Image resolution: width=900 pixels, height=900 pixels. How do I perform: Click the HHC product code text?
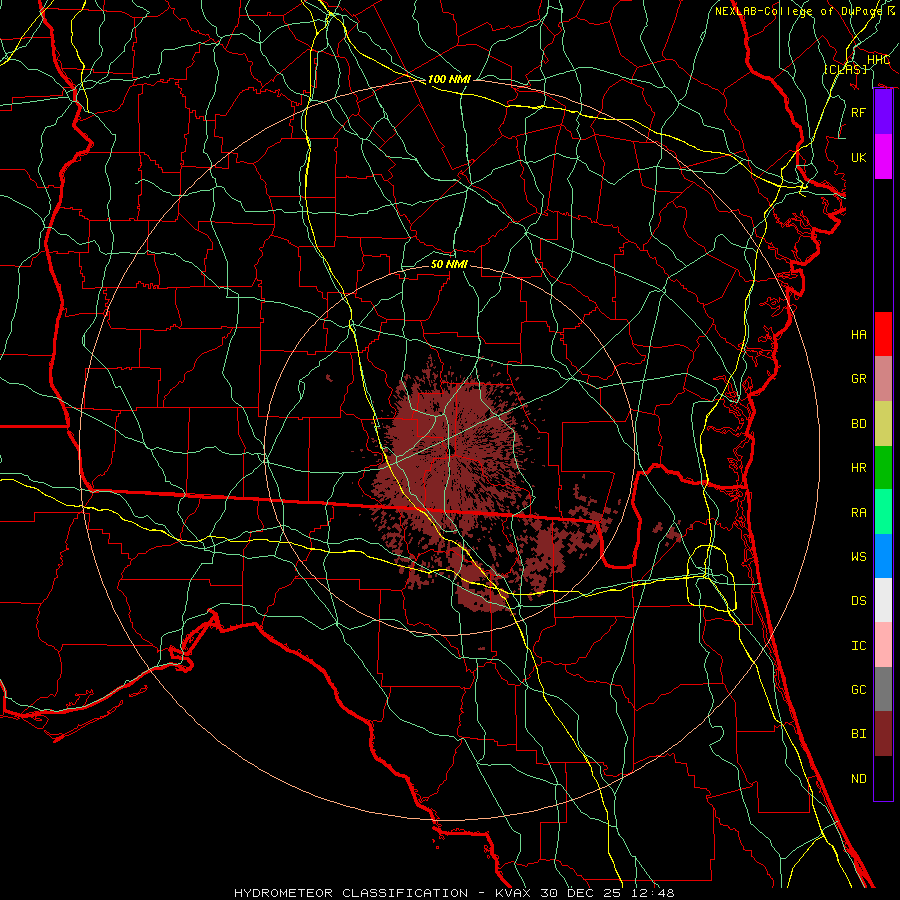point(878,60)
